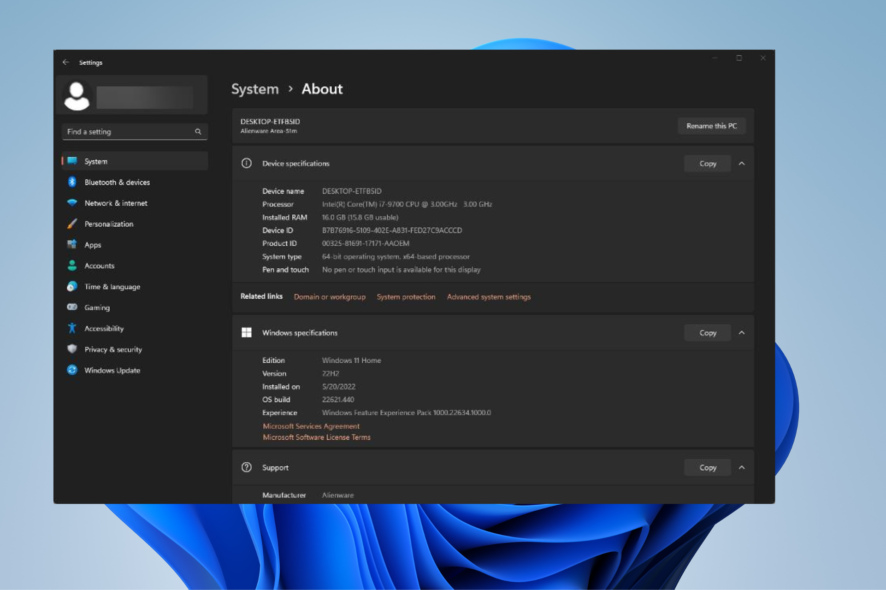Click the Find a setting search box
The height and width of the screenshot is (590, 886).
(x=134, y=132)
